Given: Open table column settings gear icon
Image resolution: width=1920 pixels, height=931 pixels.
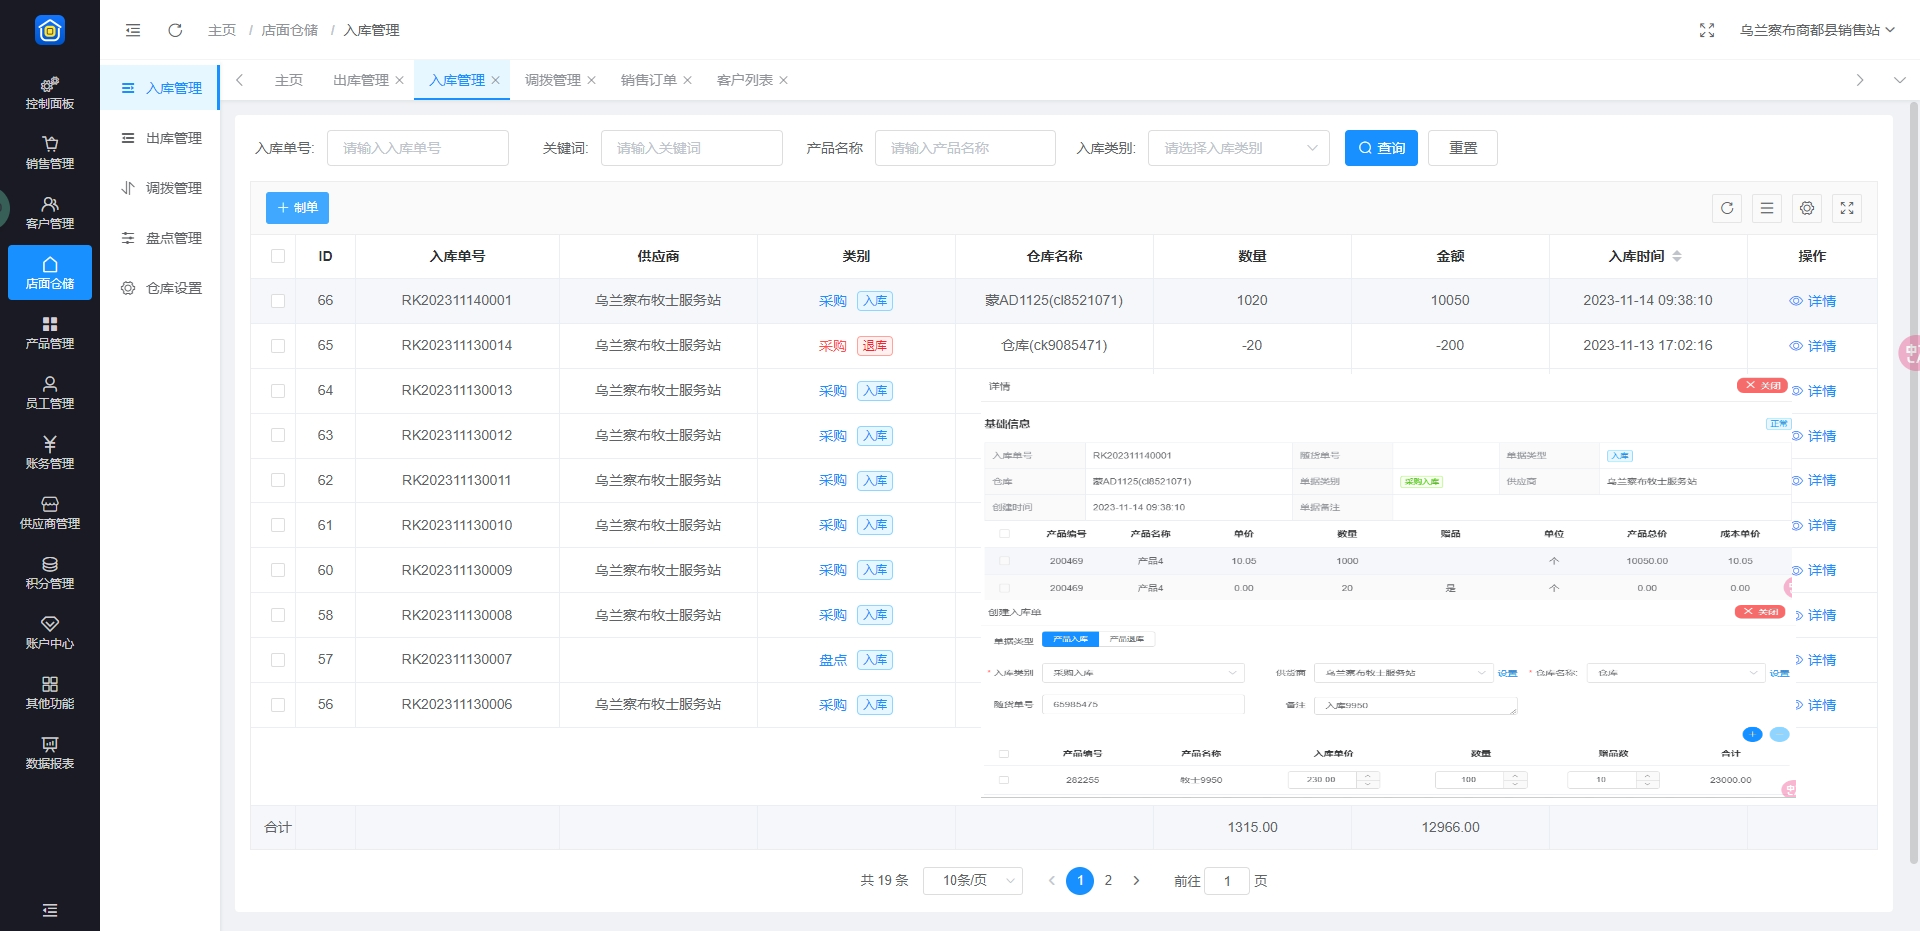Looking at the screenshot, I should [1807, 208].
